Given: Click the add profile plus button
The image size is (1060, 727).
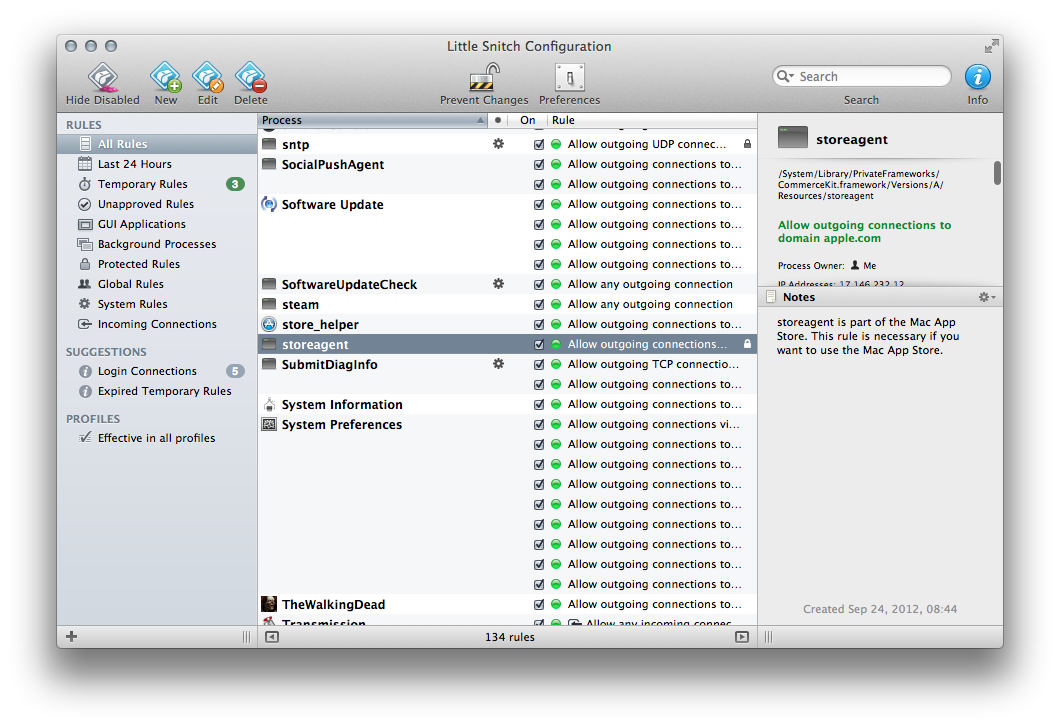Looking at the screenshot, I should [72, 636].
